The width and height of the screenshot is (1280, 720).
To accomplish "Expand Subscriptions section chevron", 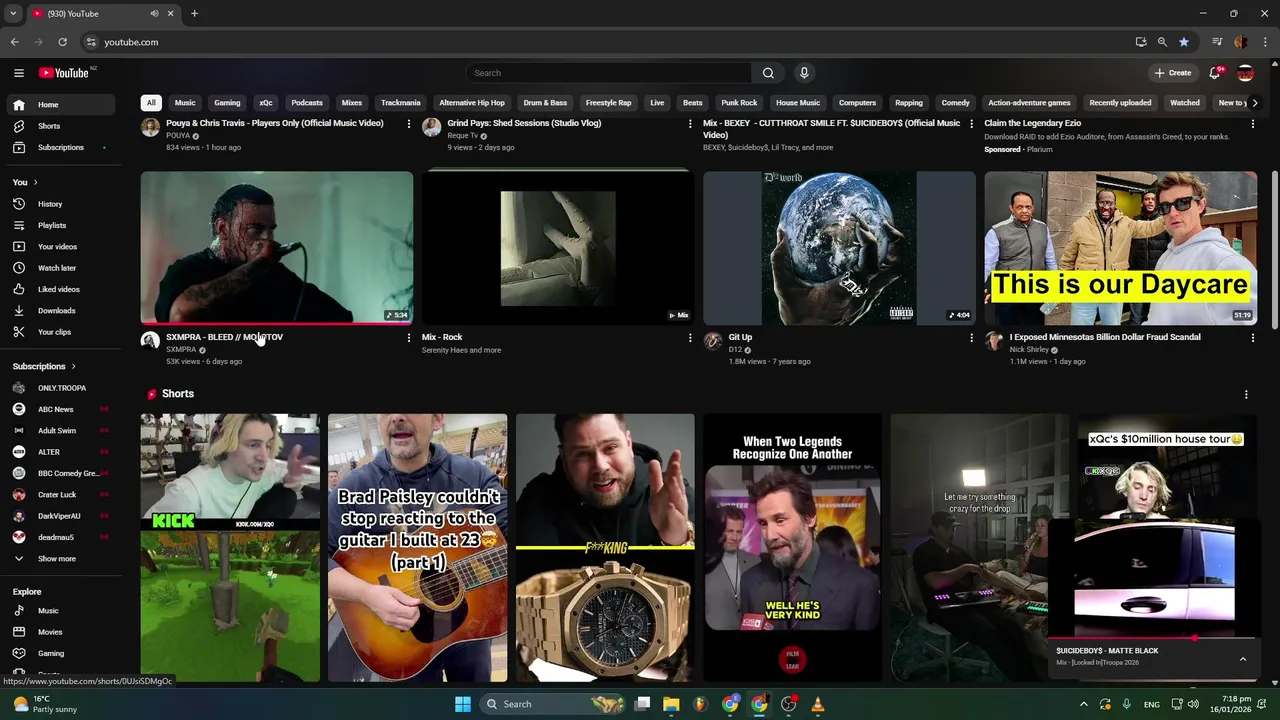I will (x=73, y=366).
